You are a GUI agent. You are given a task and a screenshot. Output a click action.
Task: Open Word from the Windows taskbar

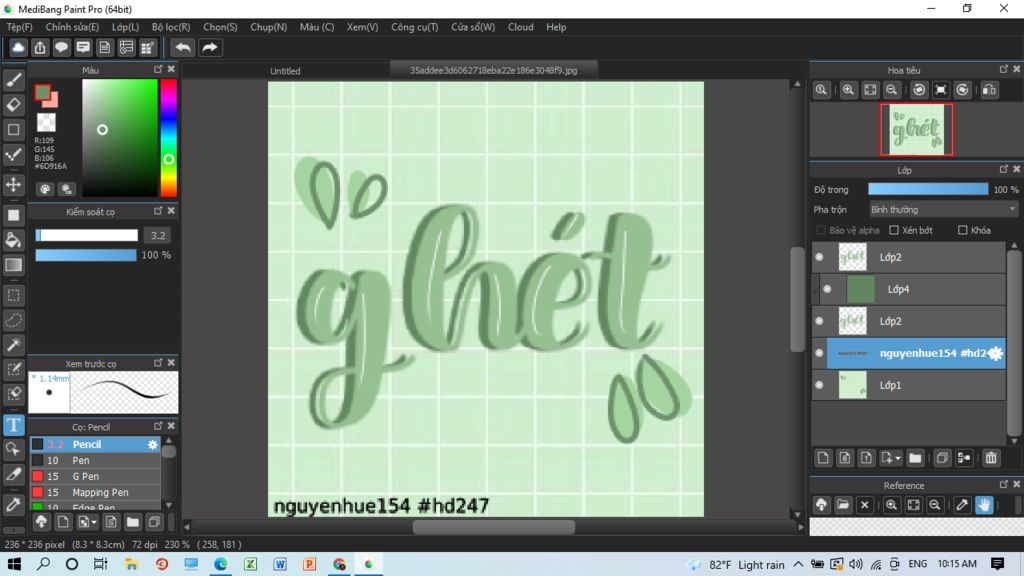click(x=280, y=564)
